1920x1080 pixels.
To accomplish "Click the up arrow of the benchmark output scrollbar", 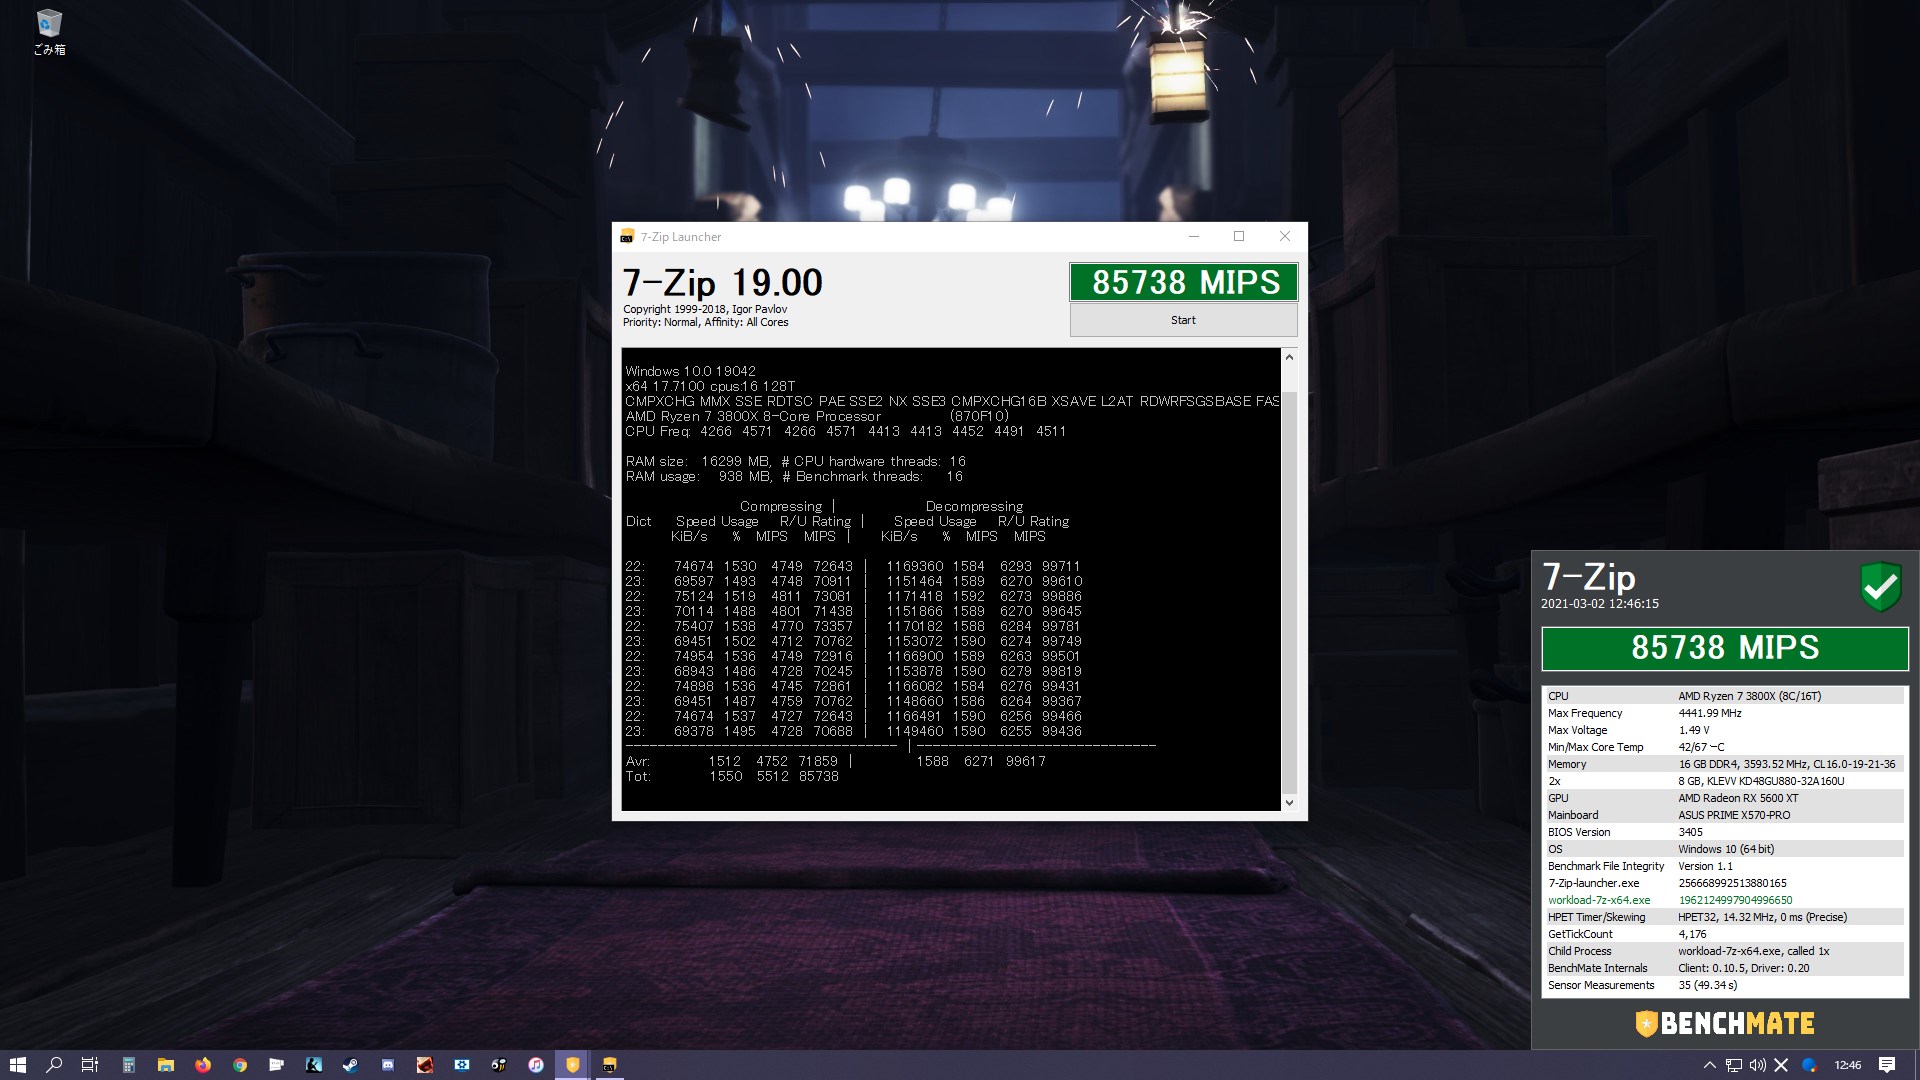I will (1289, 357).
